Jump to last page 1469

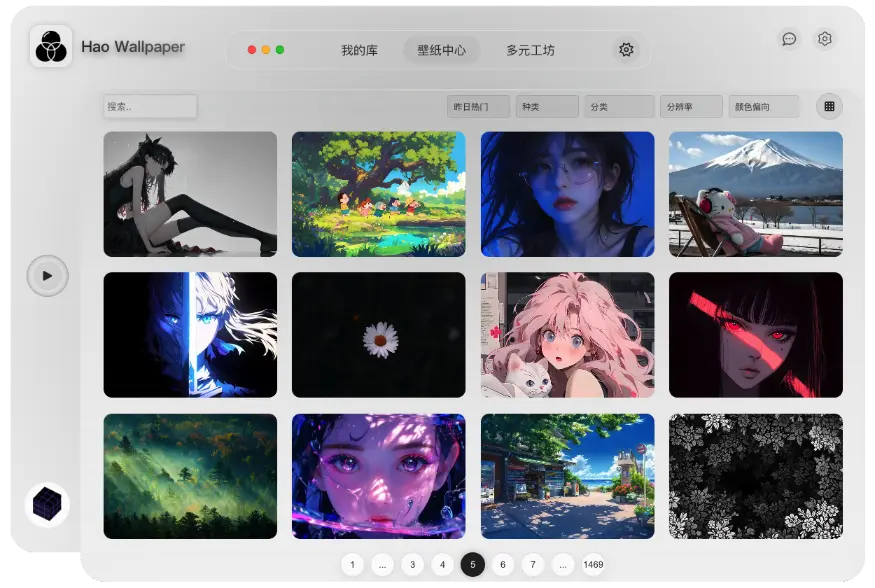click(593, 565)
